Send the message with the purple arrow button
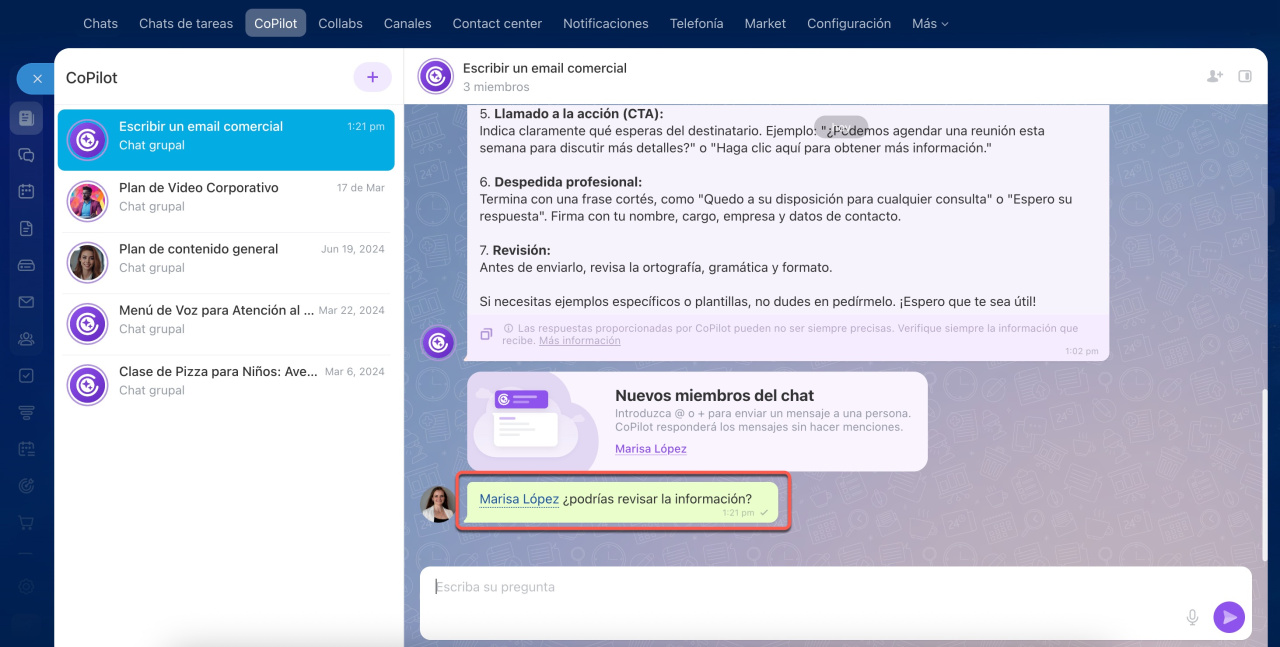The image size is (1280, 647). point(1229,617)
